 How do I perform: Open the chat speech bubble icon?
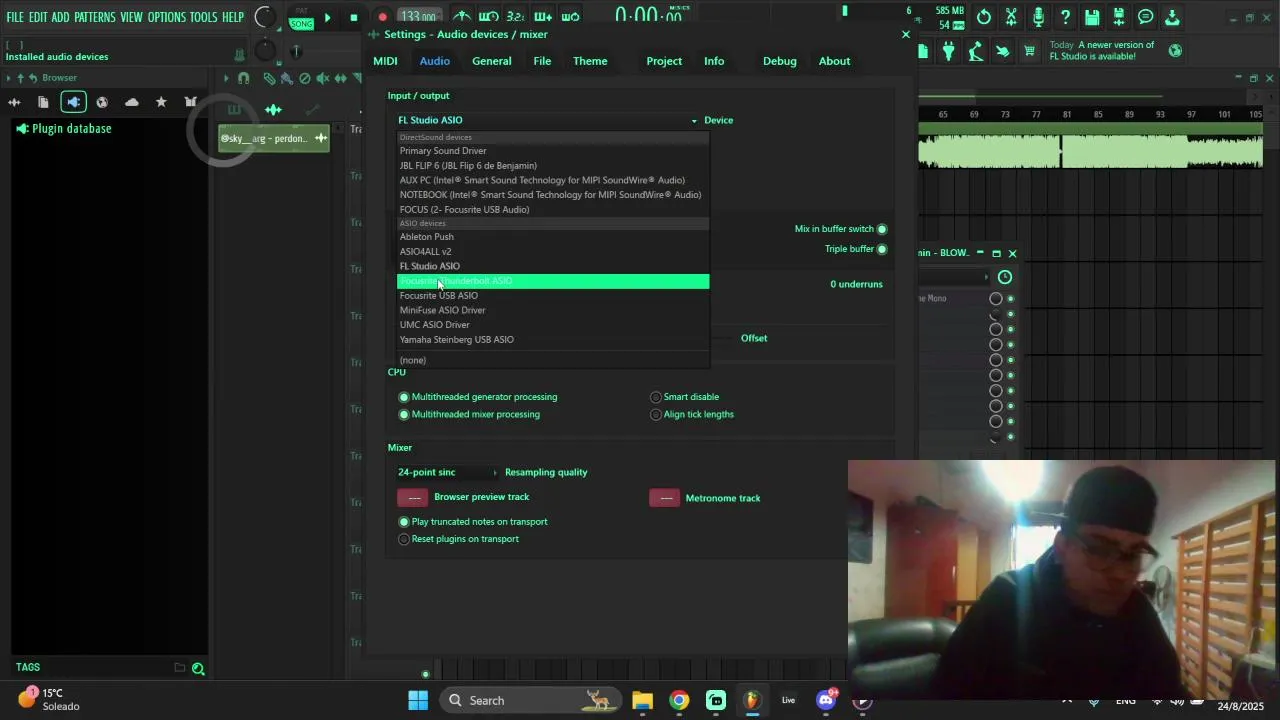(x=1146, y=17)
